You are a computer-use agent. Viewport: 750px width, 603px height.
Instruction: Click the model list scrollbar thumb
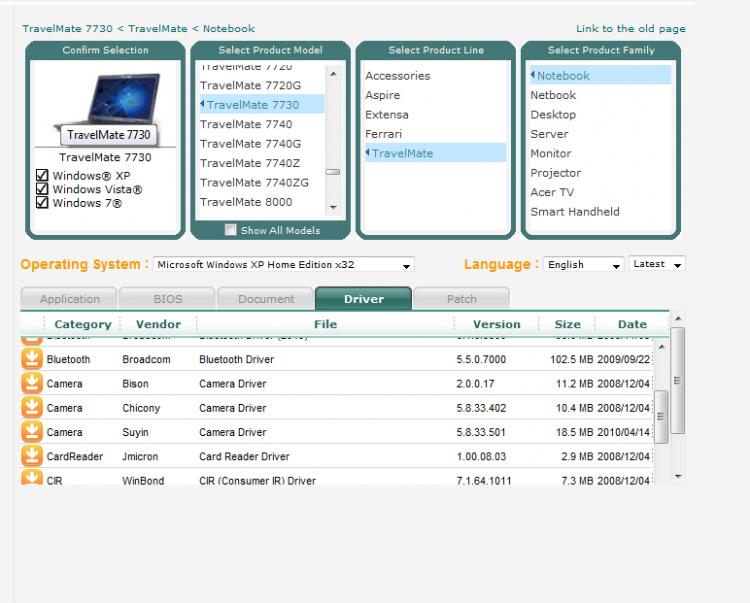coord(333,172)
